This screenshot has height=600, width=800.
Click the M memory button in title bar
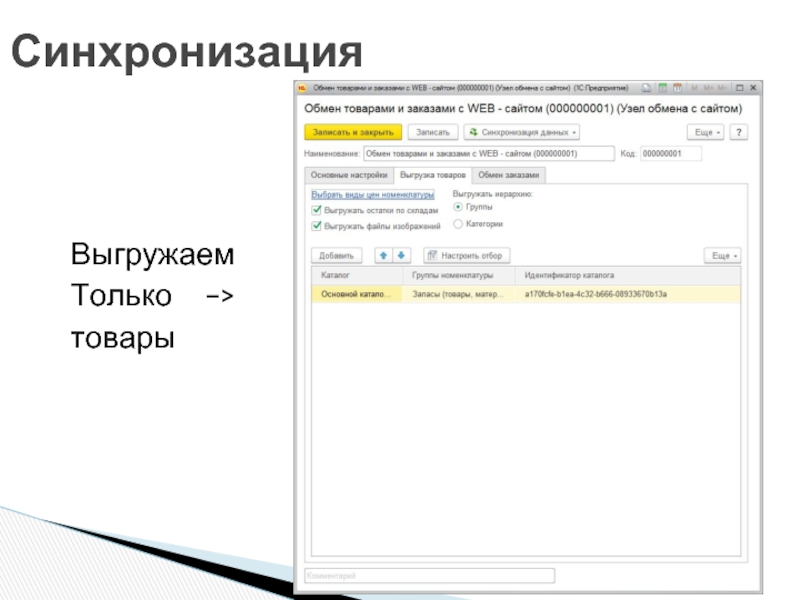point(694,88)
